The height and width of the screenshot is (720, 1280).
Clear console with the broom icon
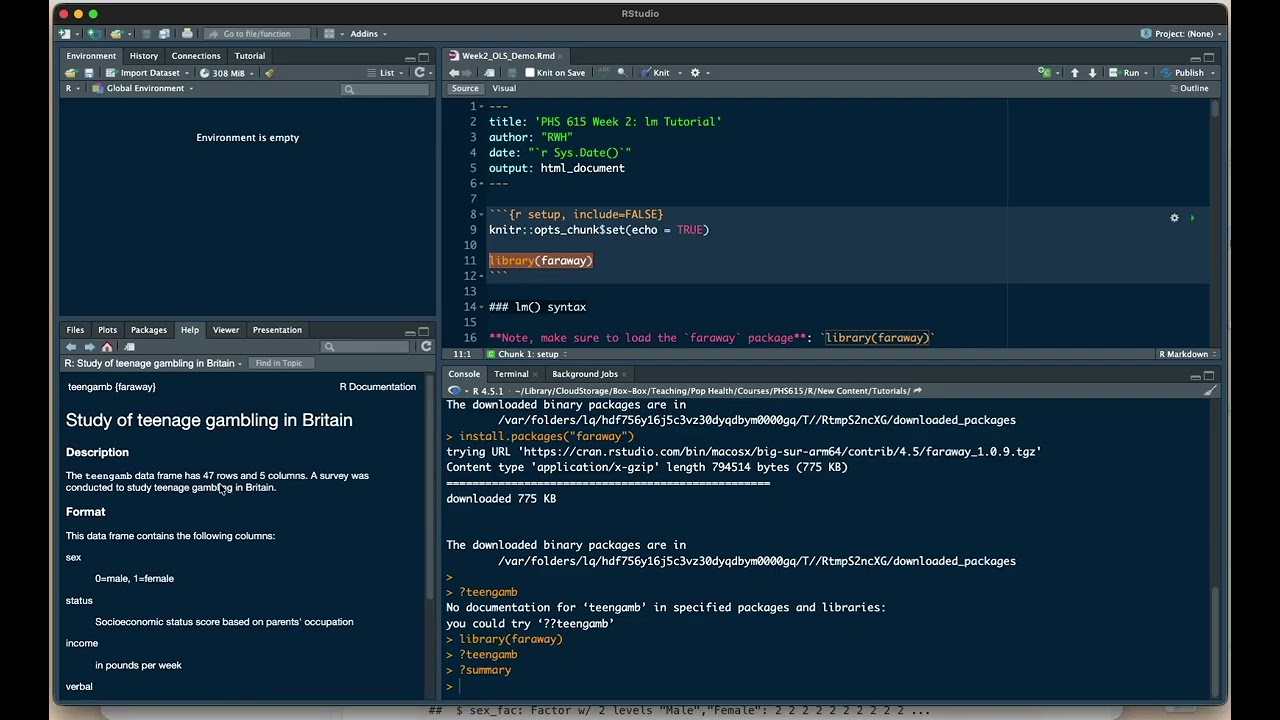click(x=1209, y=391)
